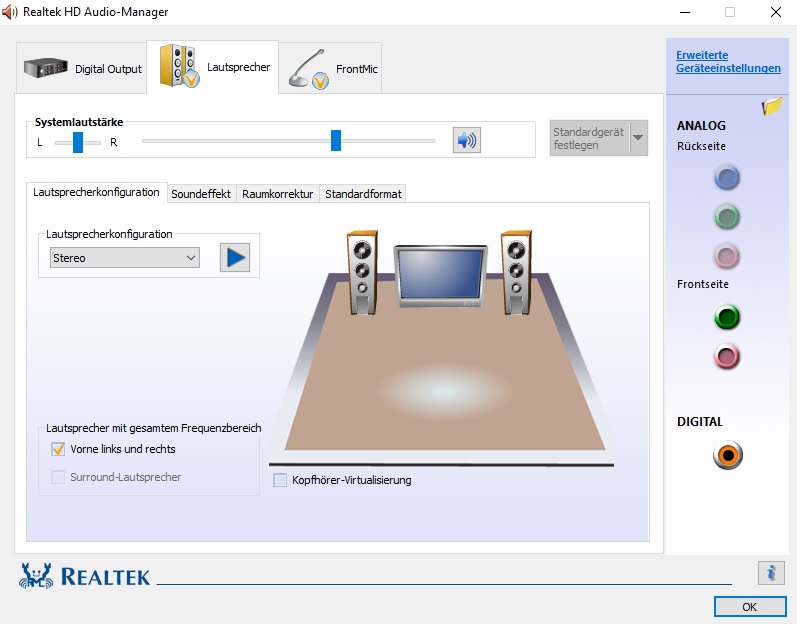Click the Lautsprecher speakers icon

point(179,66)
